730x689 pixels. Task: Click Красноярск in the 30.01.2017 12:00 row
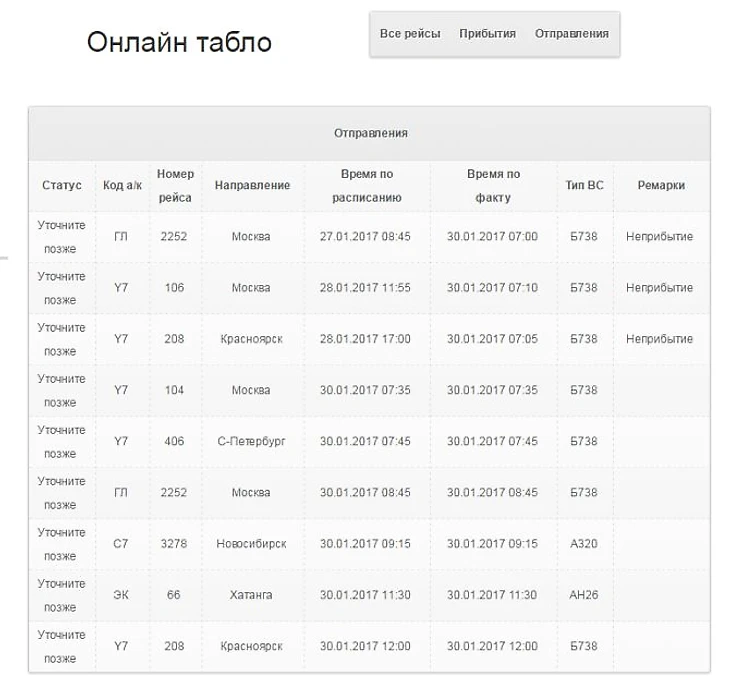click(x=251, y=646)
